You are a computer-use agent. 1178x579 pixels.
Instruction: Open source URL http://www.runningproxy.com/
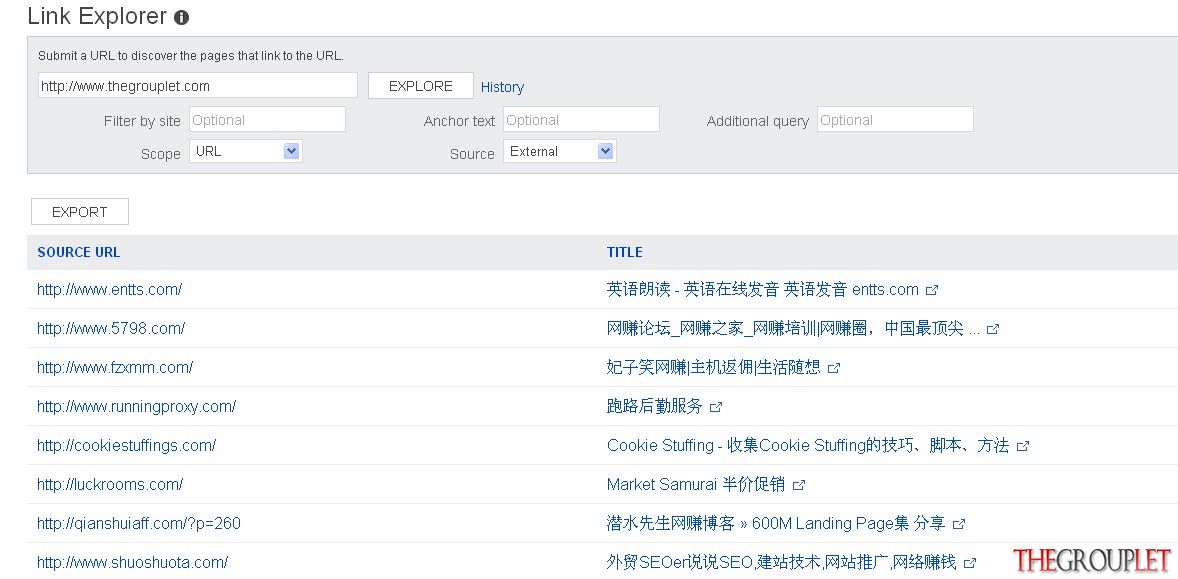[137, 406]
